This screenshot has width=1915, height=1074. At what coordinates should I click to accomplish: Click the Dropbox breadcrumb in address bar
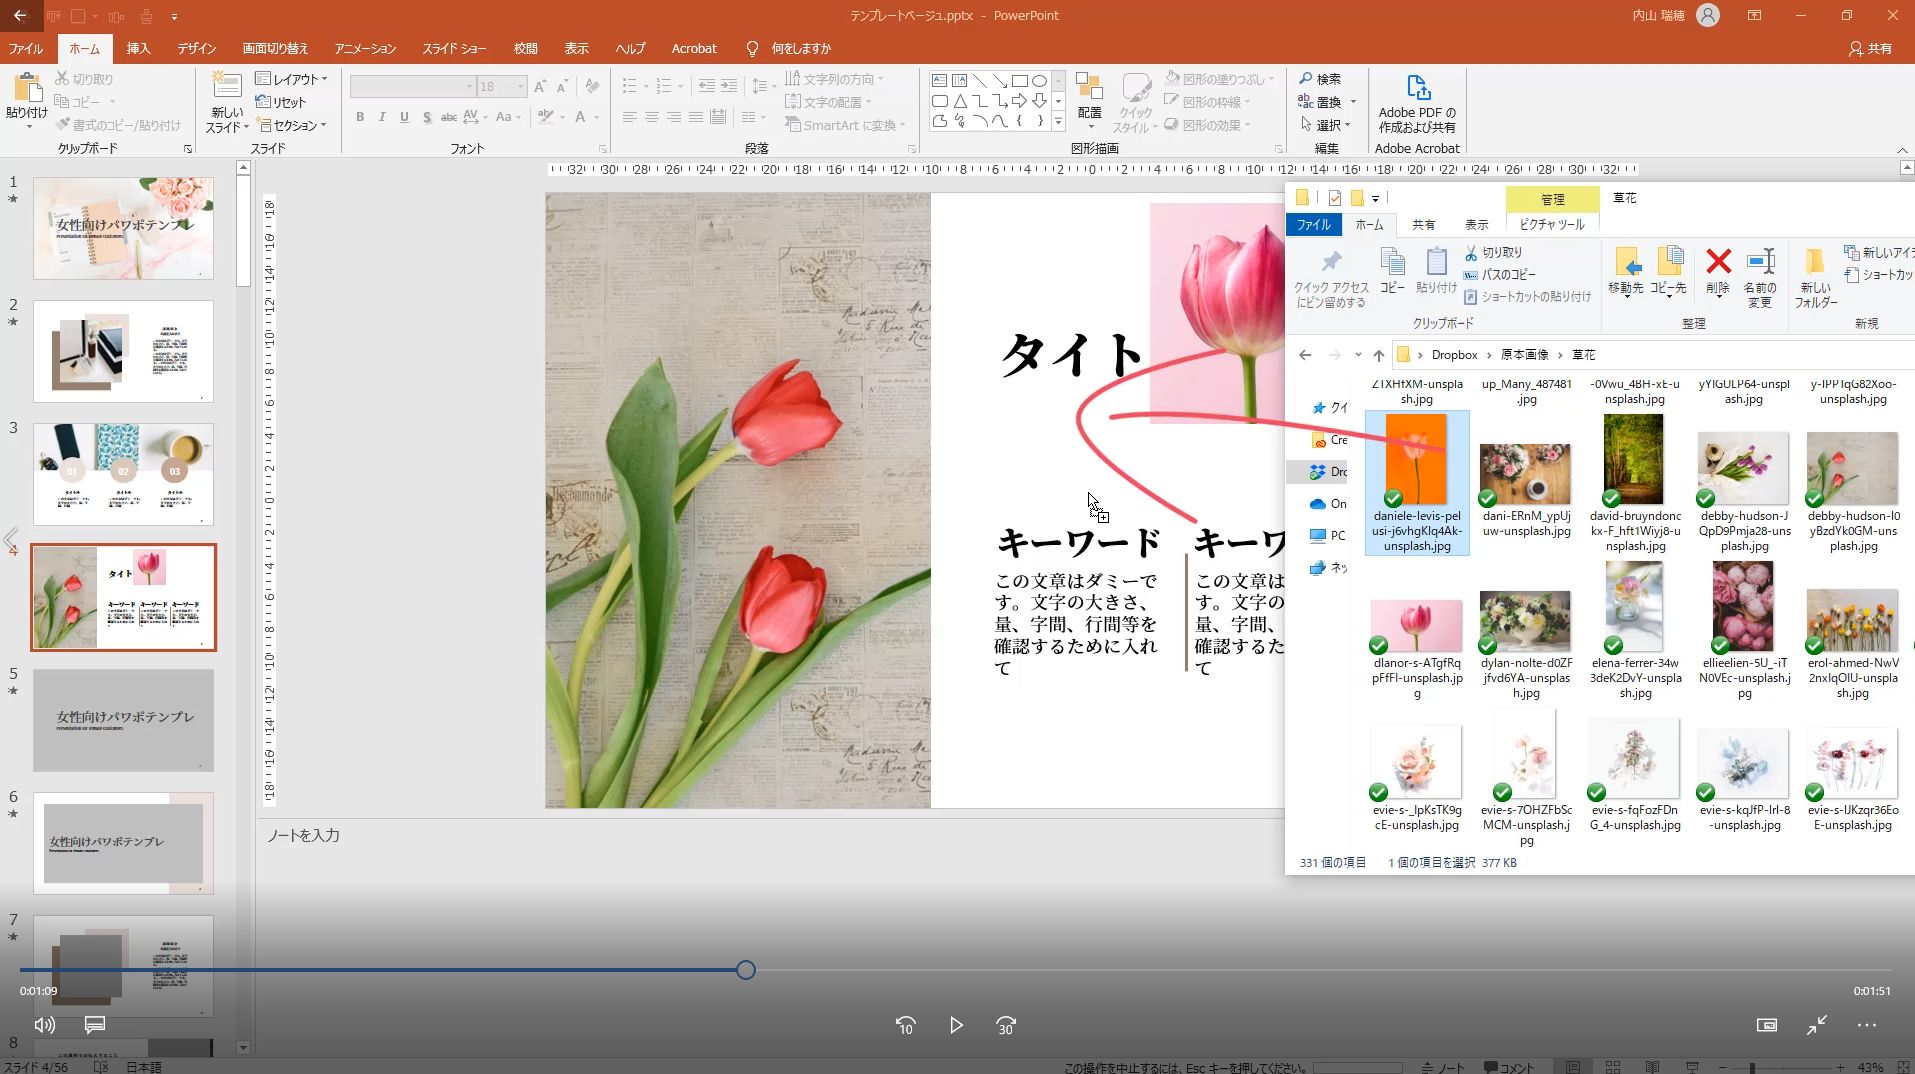click(x=1454, y=355)
